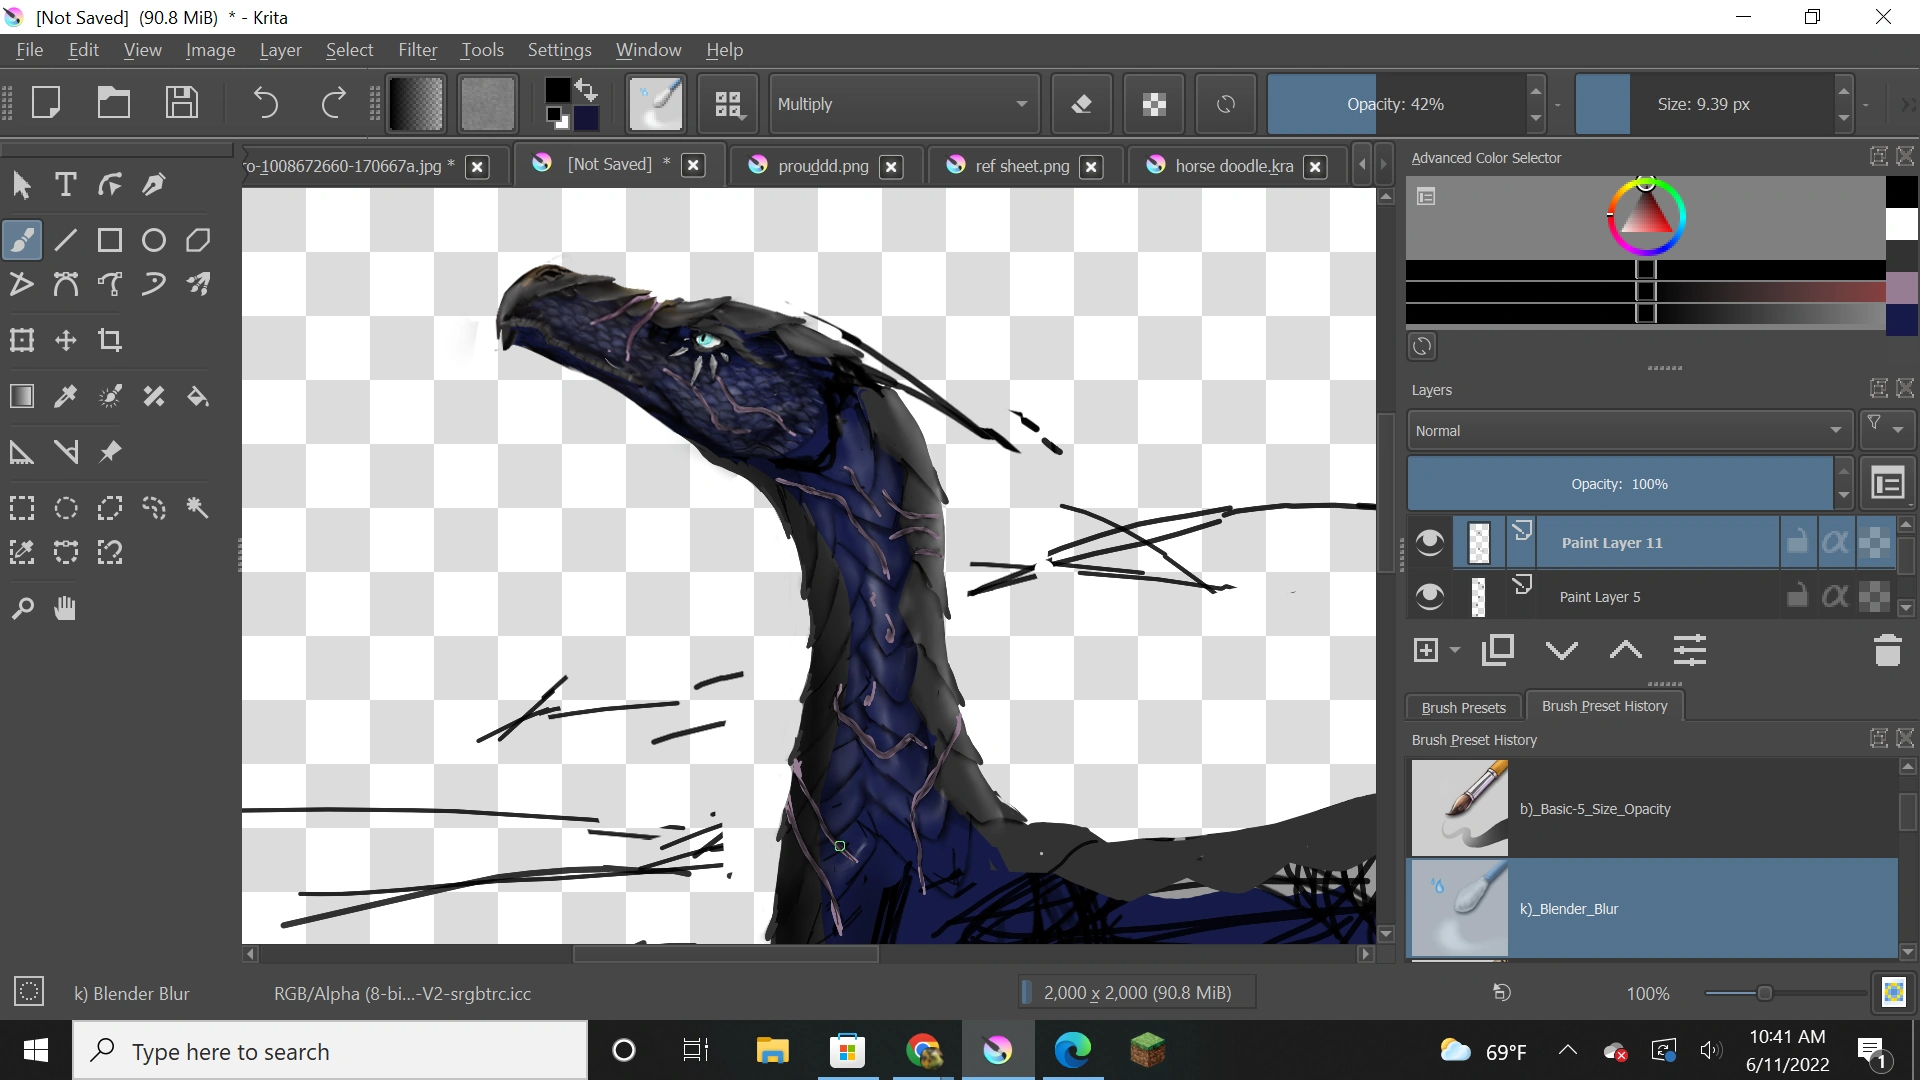1920x1080 pixels.
Task: Pick the Fill tool
Action: coord(198,396)
